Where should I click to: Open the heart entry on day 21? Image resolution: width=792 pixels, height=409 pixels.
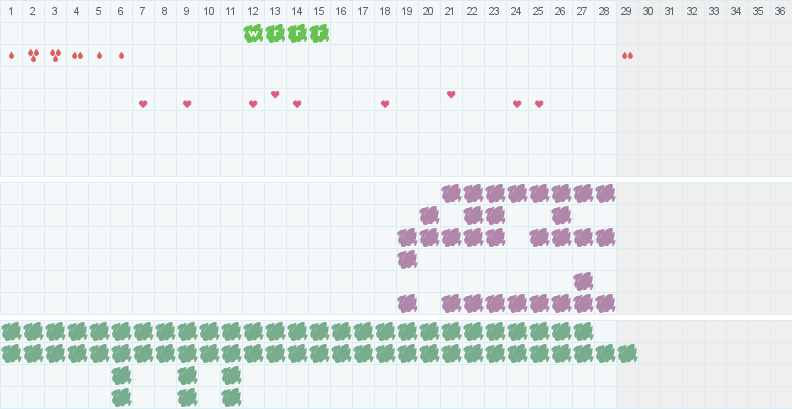point(451,94)
